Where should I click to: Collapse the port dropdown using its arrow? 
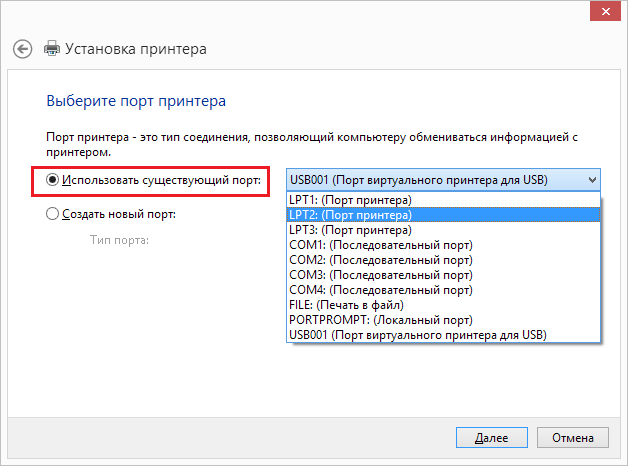tap(592, 180)
